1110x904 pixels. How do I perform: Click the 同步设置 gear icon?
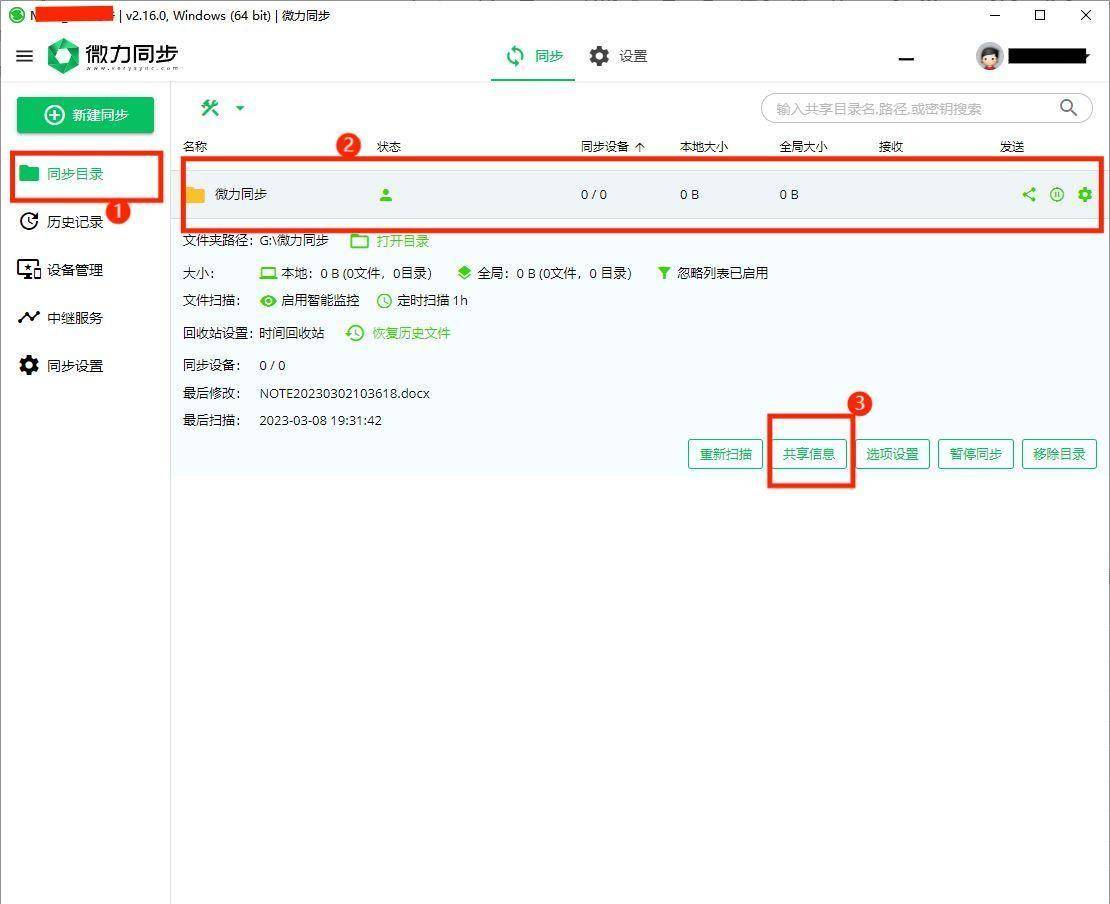(29, 365)
